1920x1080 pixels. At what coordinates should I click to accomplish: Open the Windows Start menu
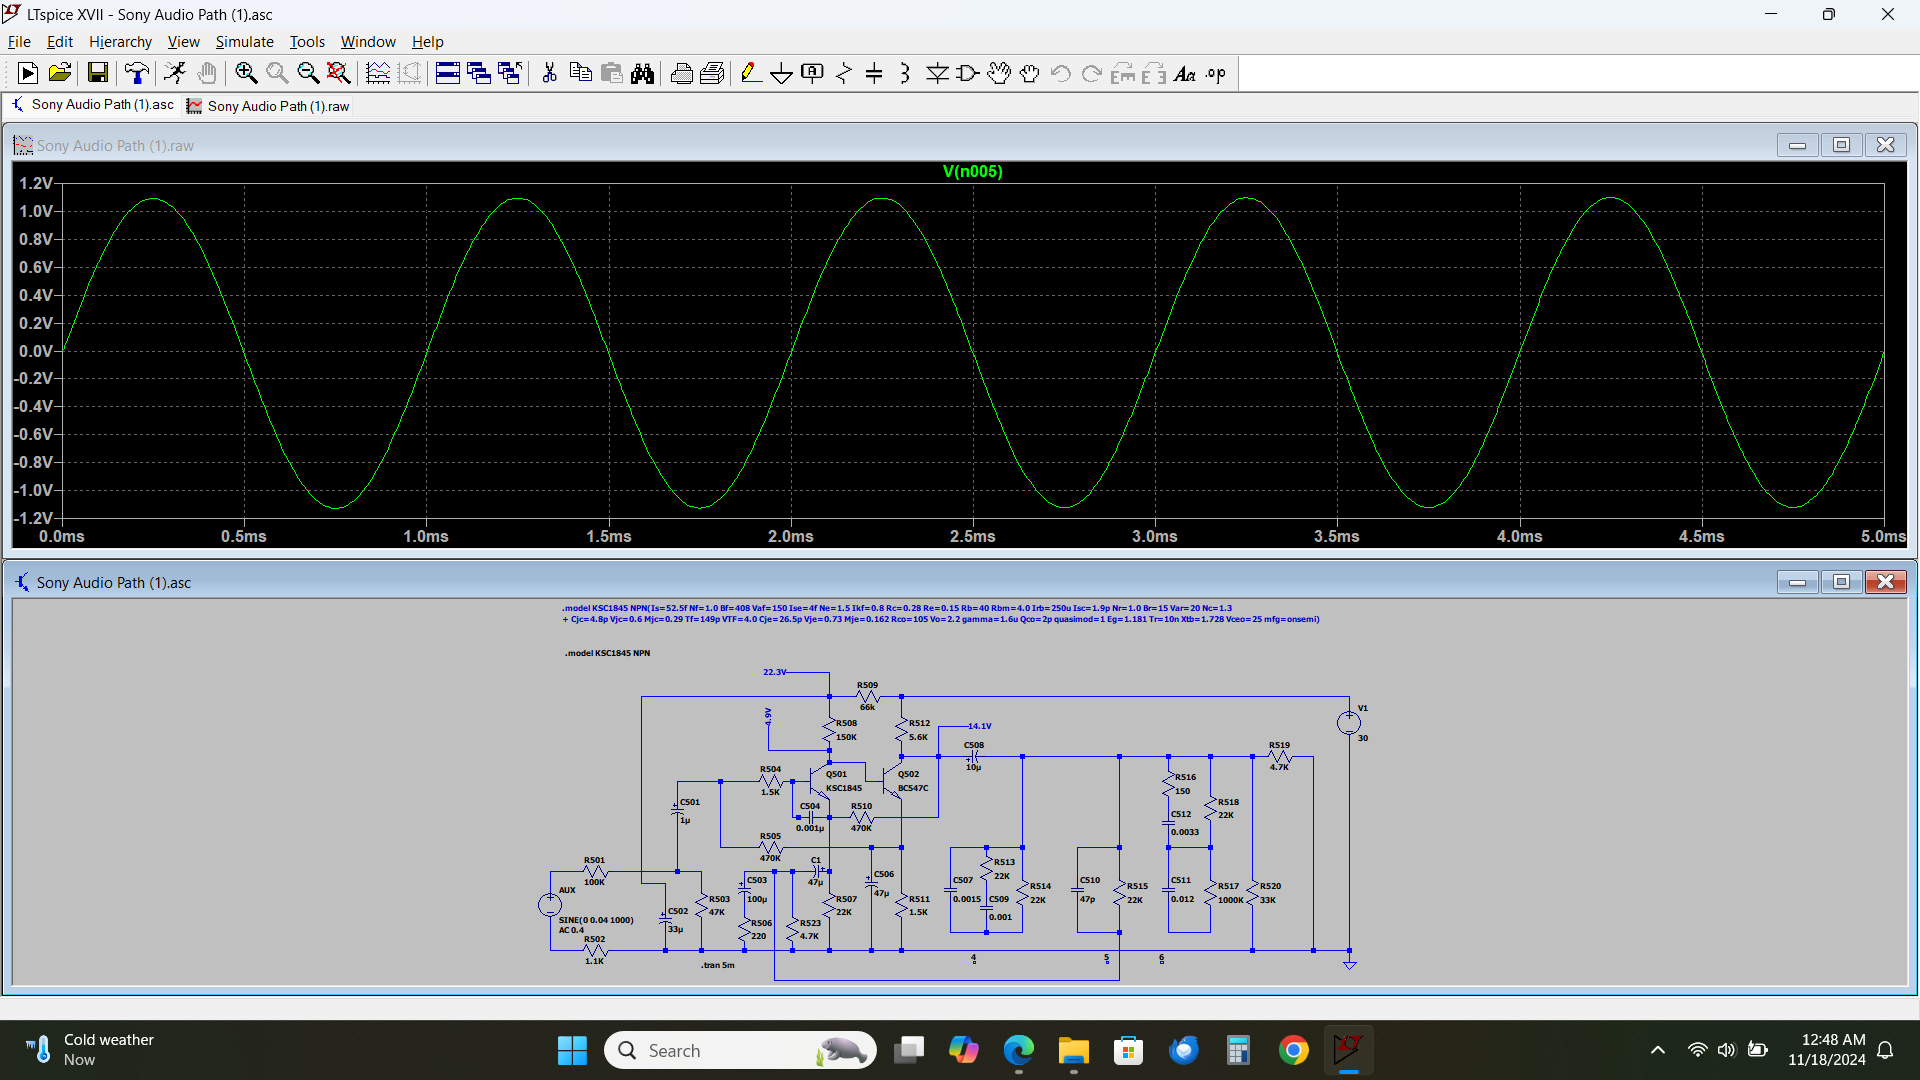[572, 1050]
